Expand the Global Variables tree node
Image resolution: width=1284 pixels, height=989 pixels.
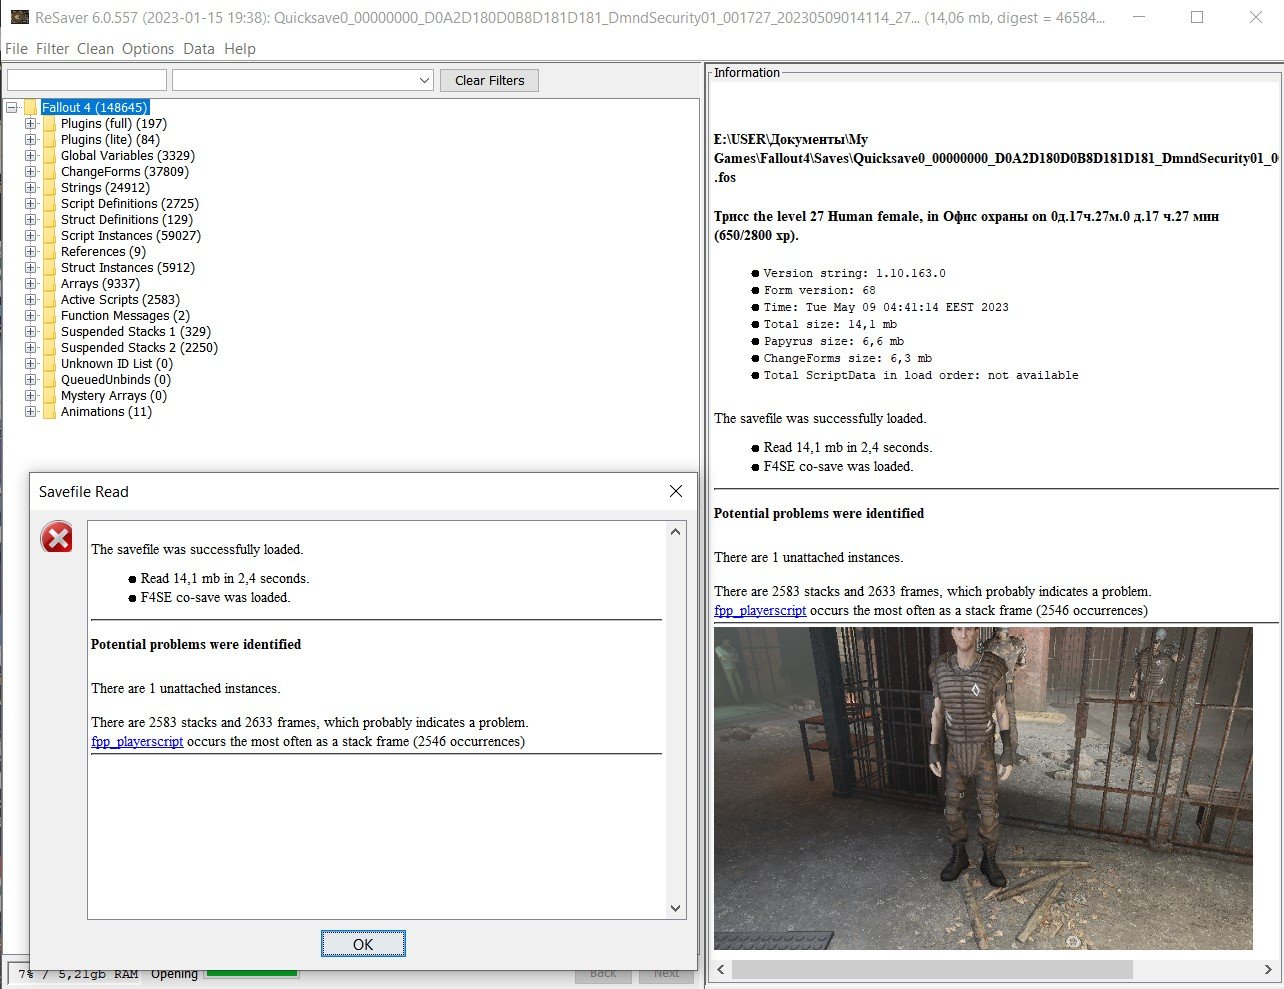[31, 156]
